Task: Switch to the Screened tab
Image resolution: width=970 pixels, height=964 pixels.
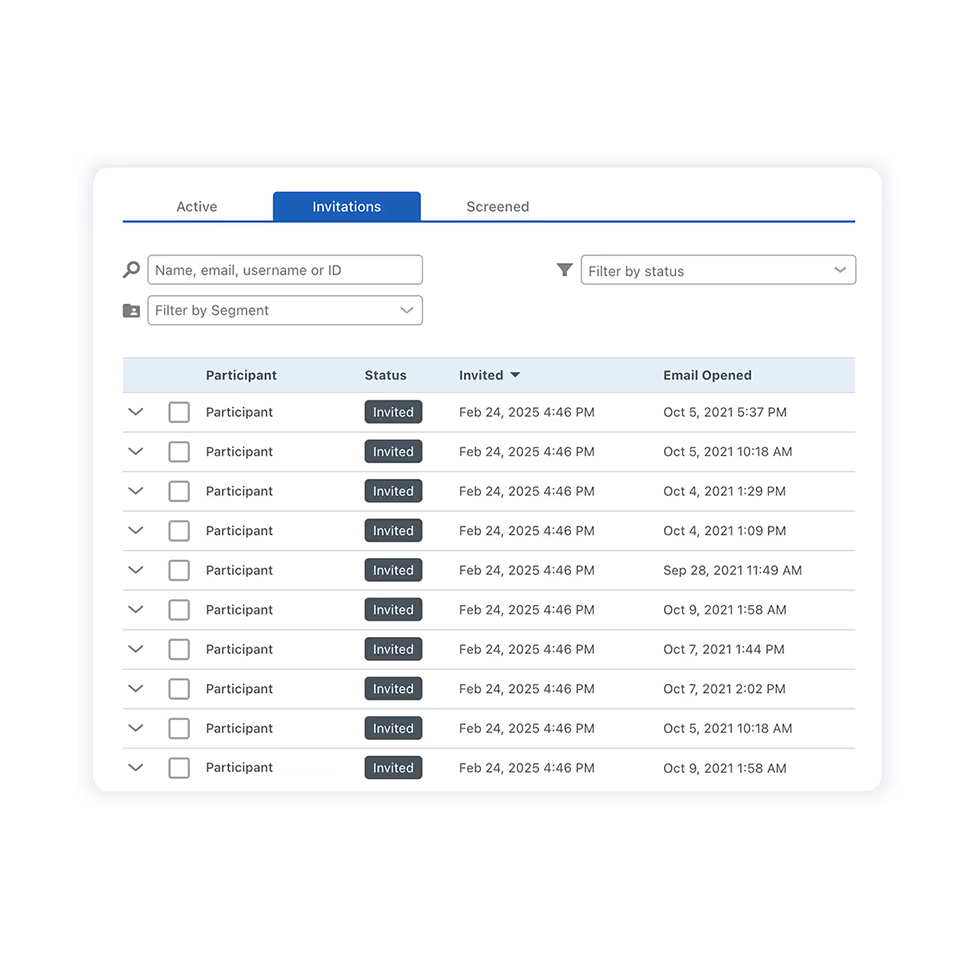Action: pos(497,207)
